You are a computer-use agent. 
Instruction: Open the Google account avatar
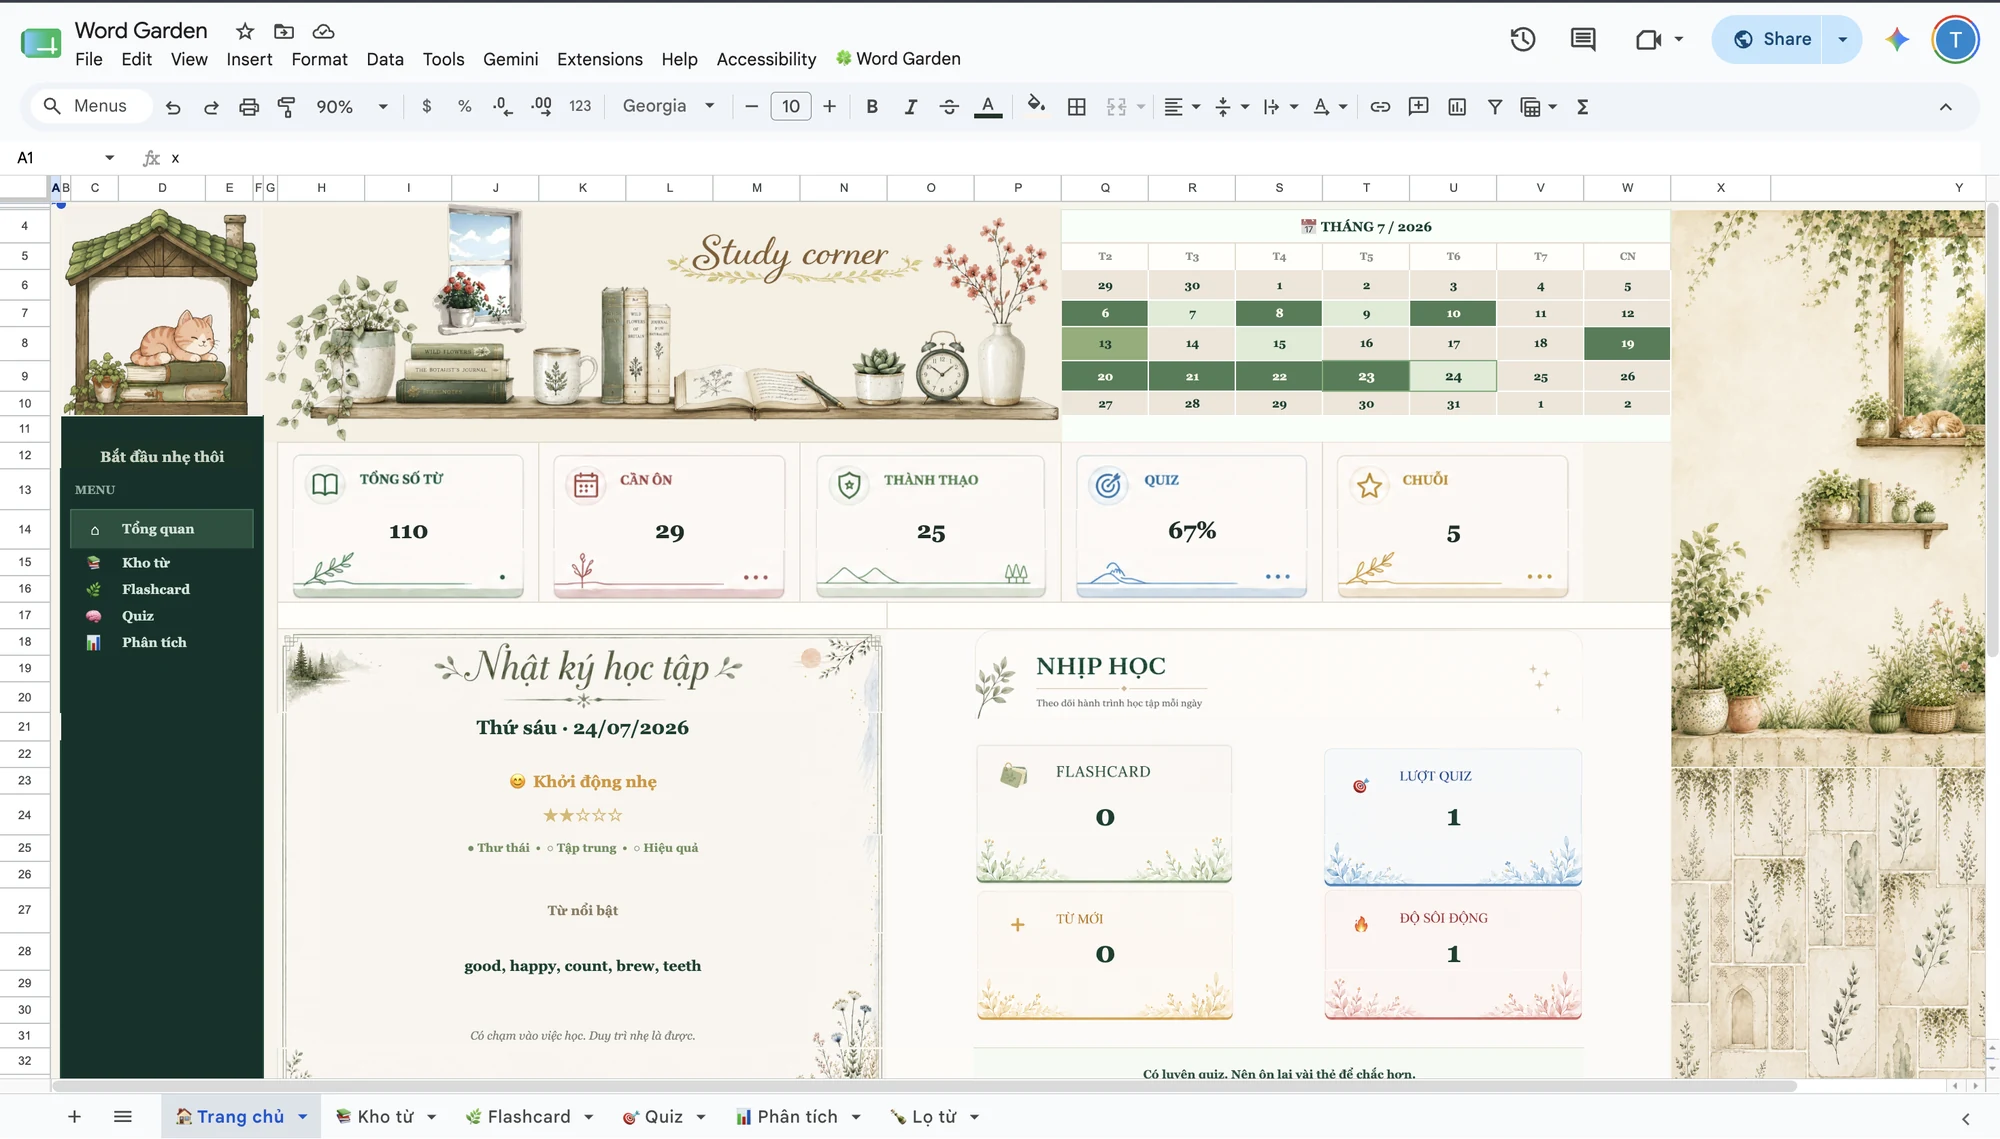[x=1955, y=40]
